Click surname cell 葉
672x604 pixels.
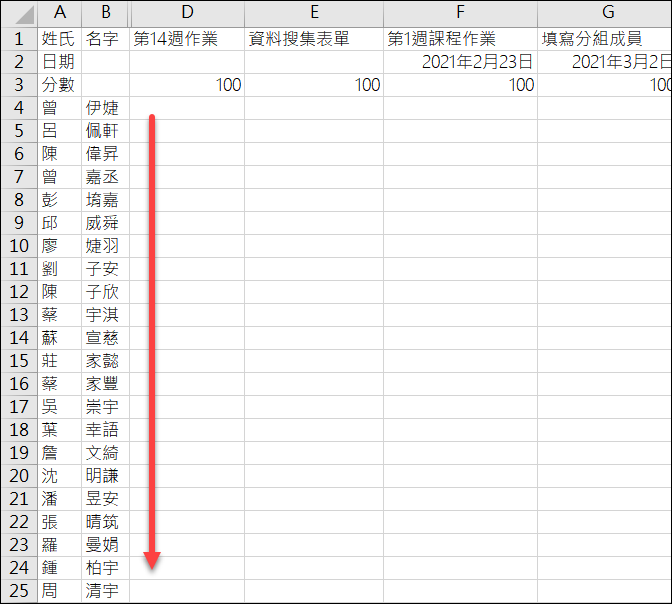(60, 430)
